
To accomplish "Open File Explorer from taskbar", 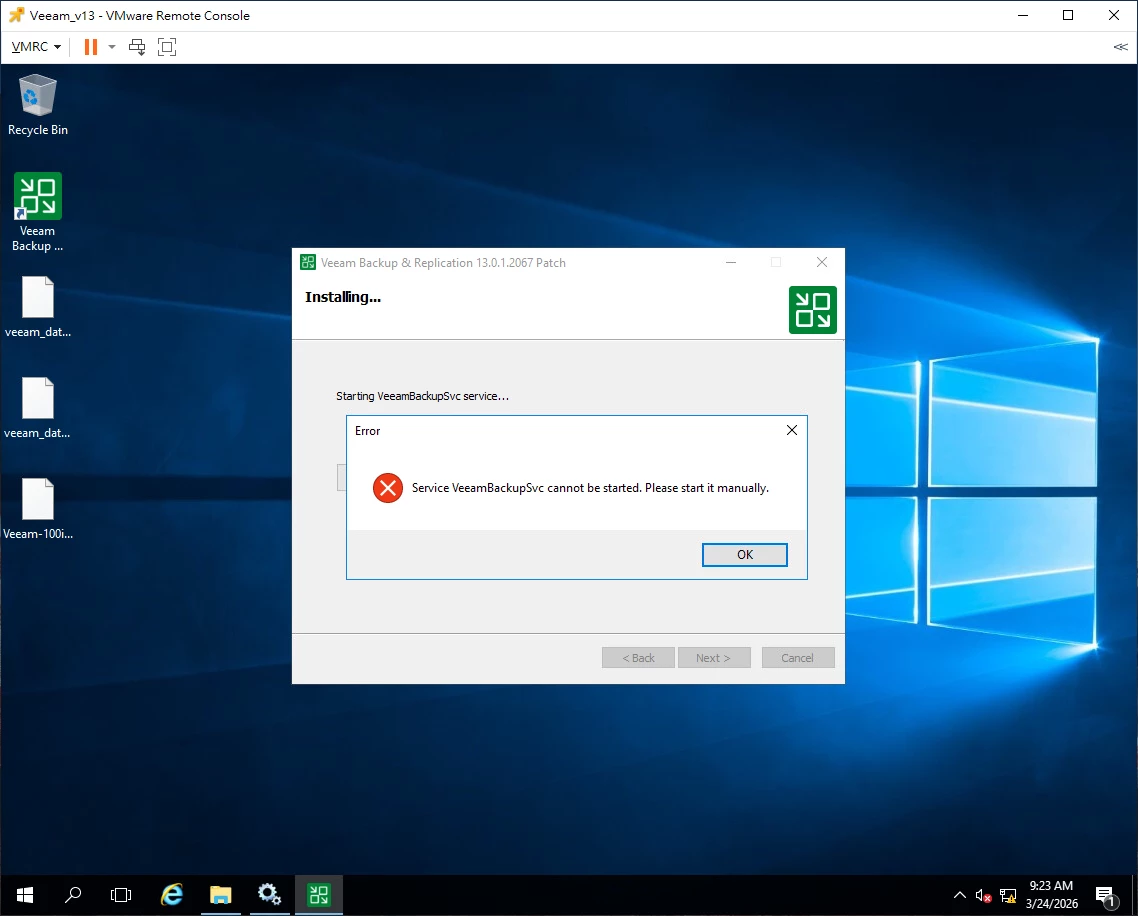I will tap(221, 895).
